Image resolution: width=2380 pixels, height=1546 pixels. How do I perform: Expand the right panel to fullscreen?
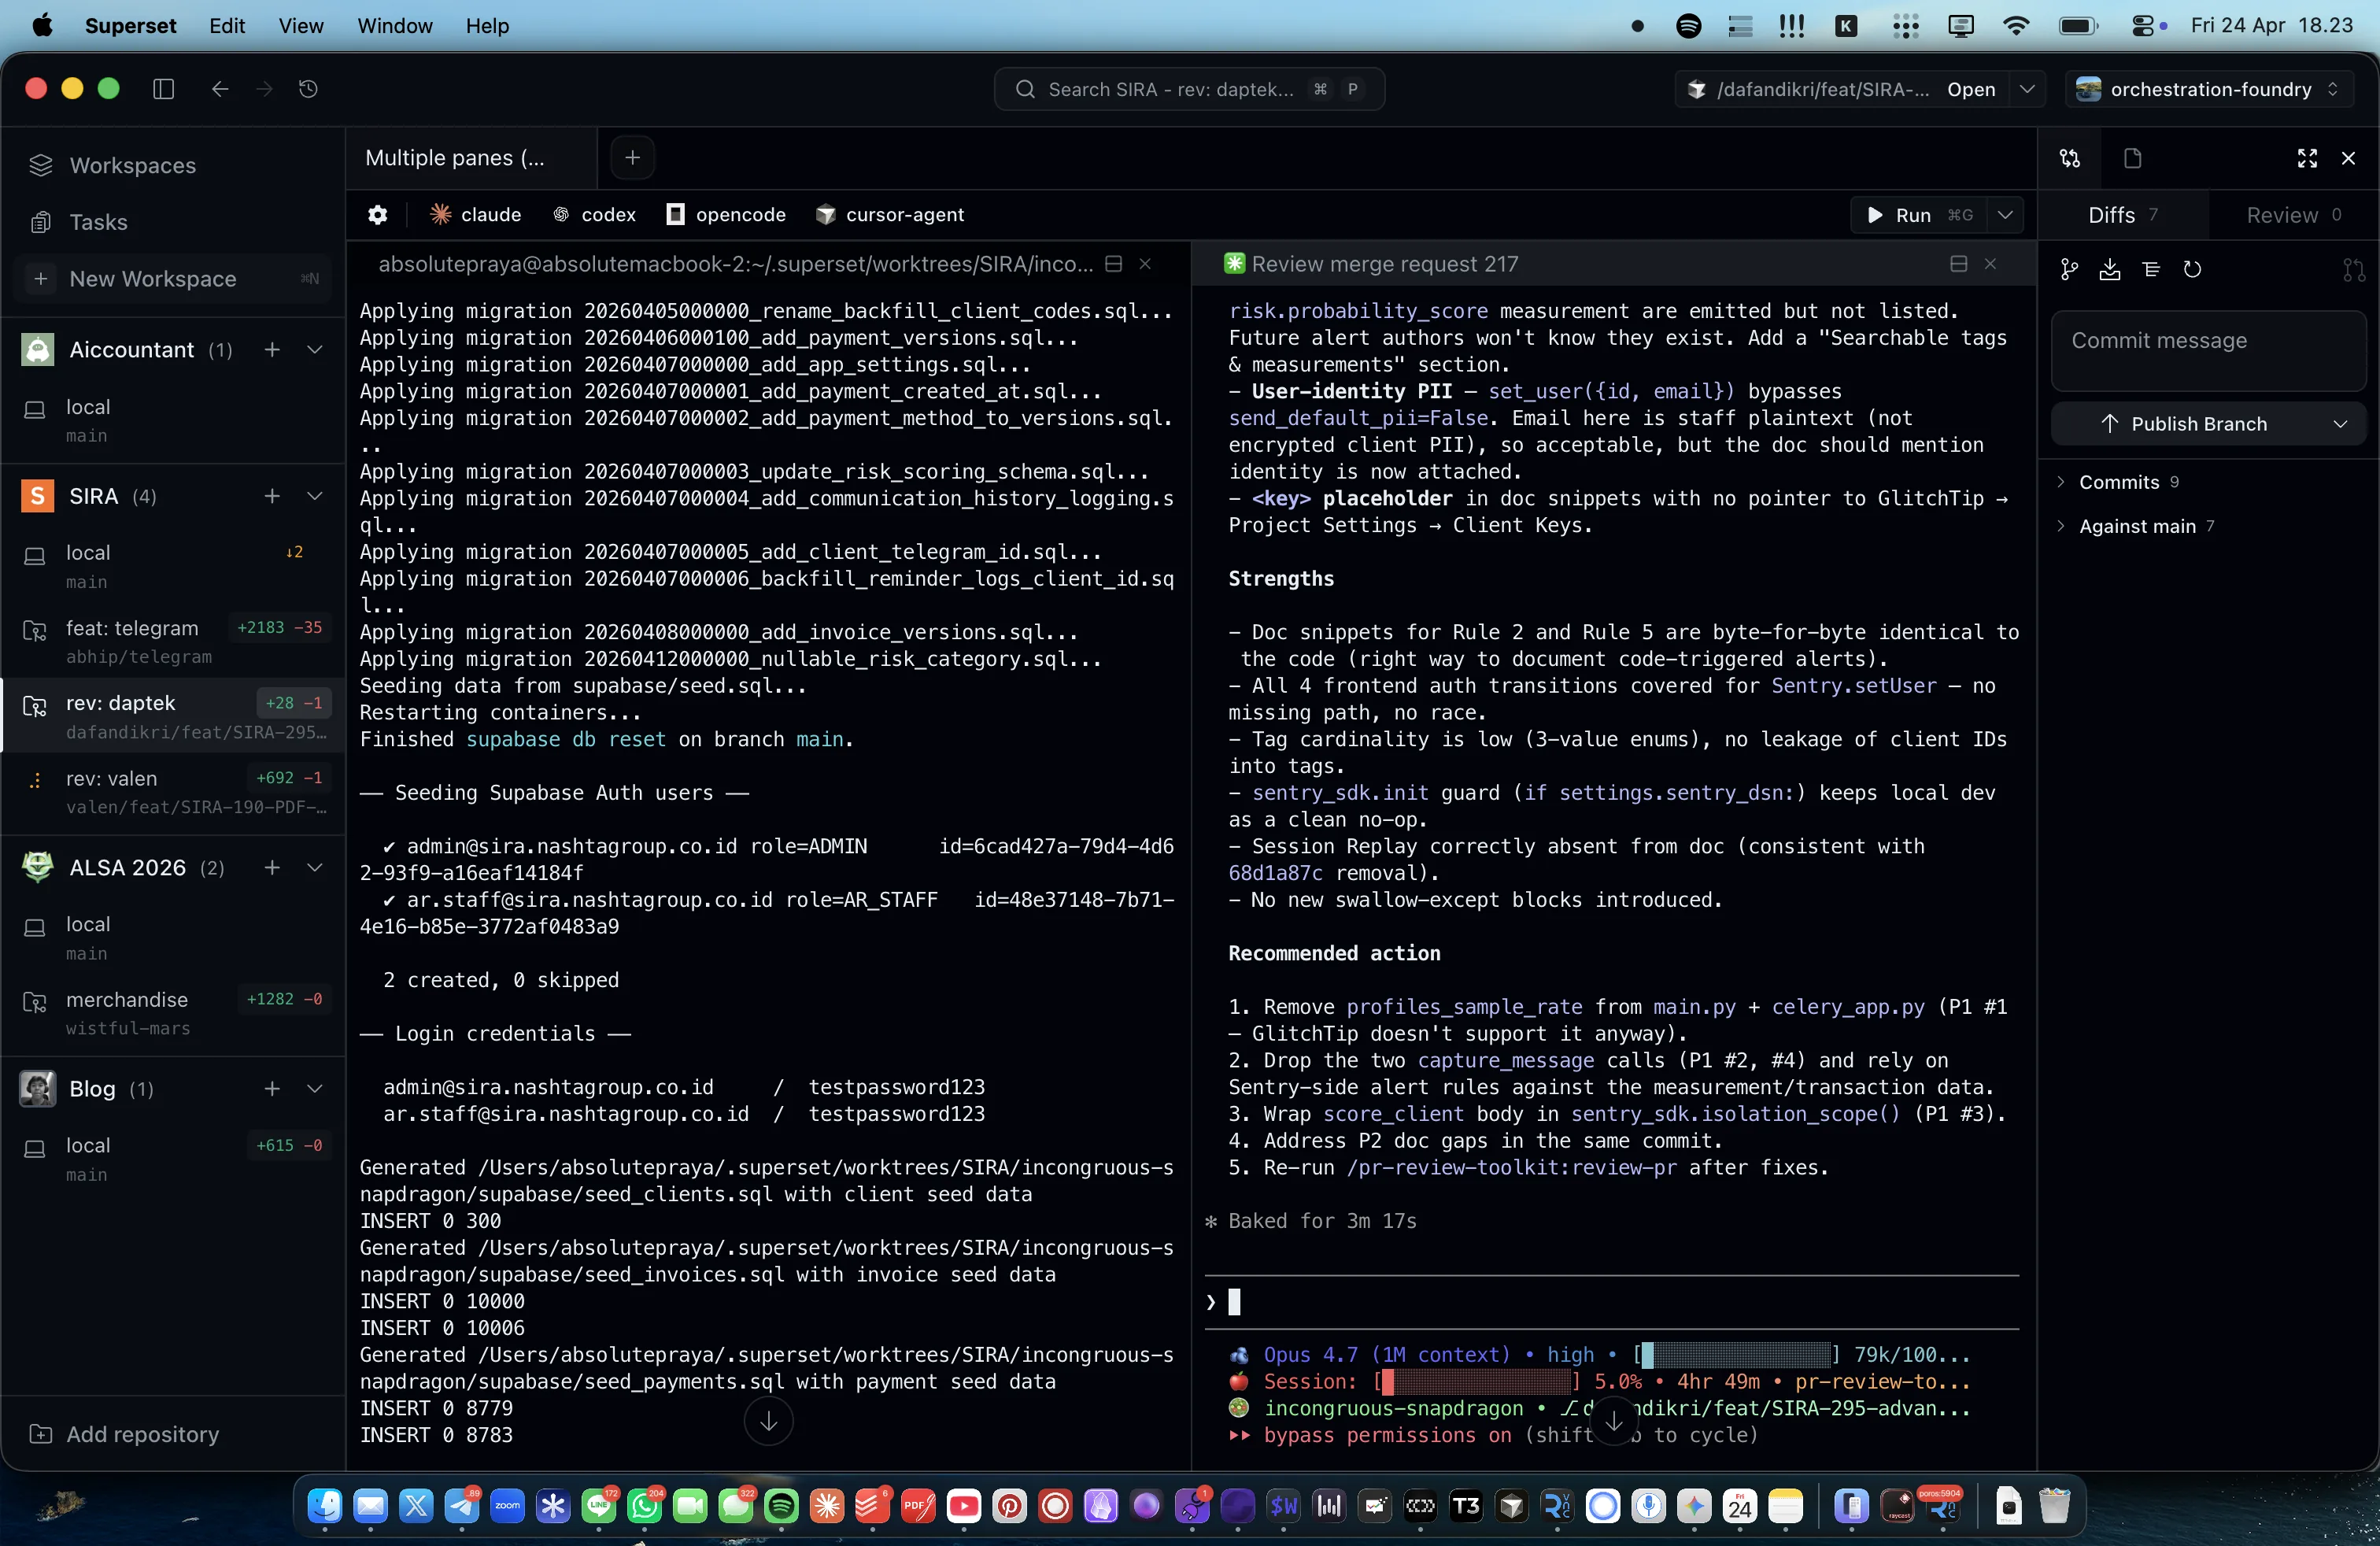(2306, 158)
